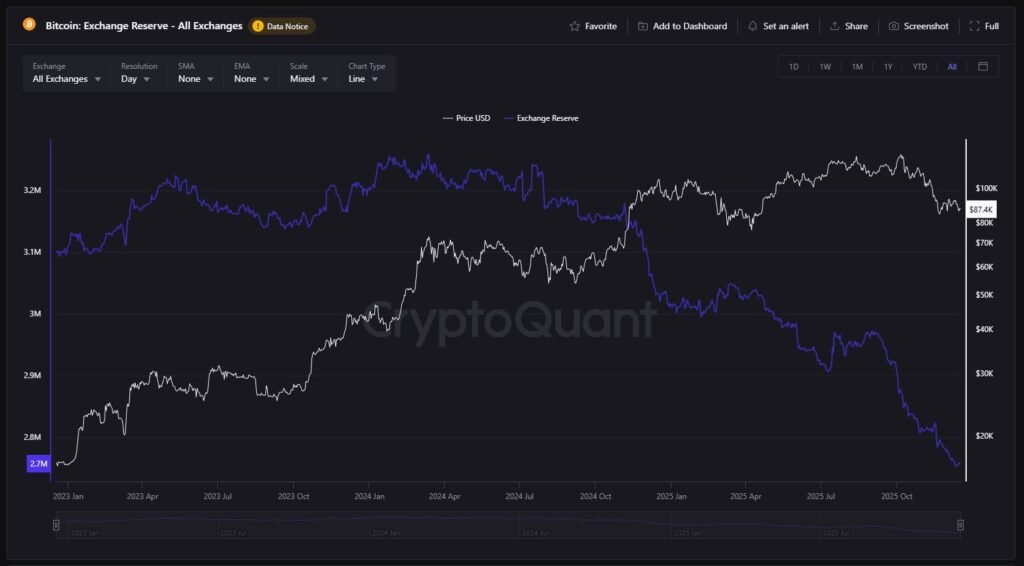Open the Scale Mixed dropdown
This screenshot has width=1024, height=566.
pyautogui.click(x=309, y=73)
